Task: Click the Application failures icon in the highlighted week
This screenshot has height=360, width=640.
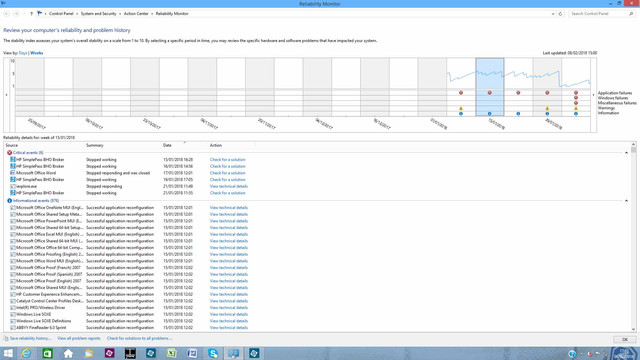Action: [489, 93]
